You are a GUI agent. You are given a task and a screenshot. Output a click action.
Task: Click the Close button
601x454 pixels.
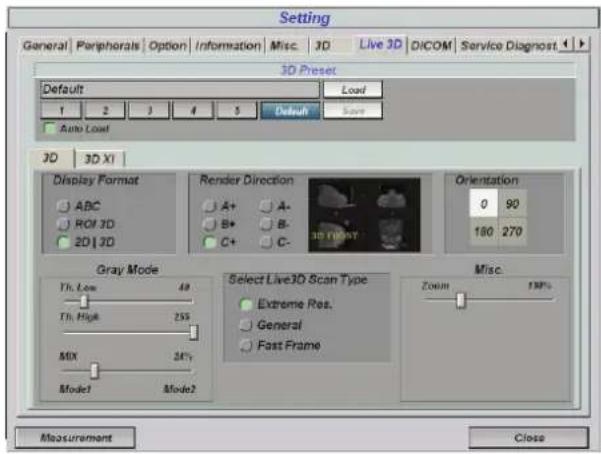click(x=529, y=438)
